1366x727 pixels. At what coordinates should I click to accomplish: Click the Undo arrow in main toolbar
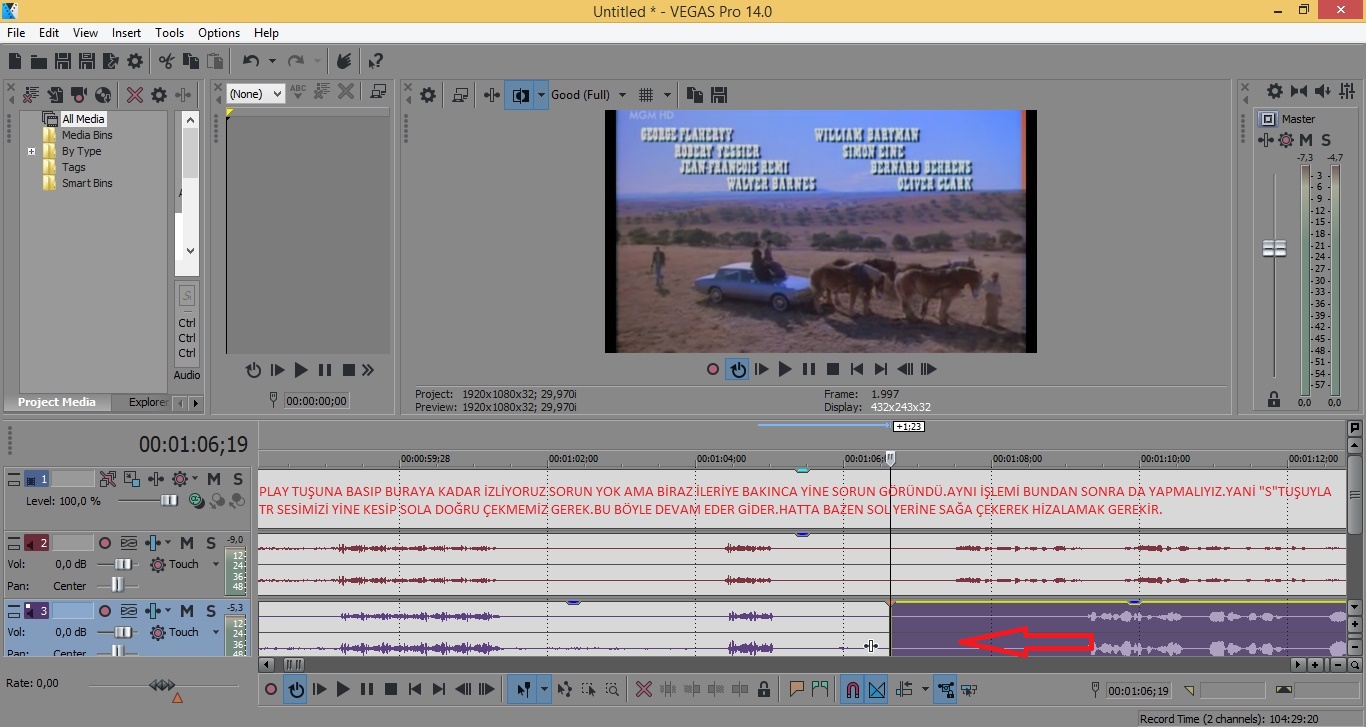[x=250, y=61]
